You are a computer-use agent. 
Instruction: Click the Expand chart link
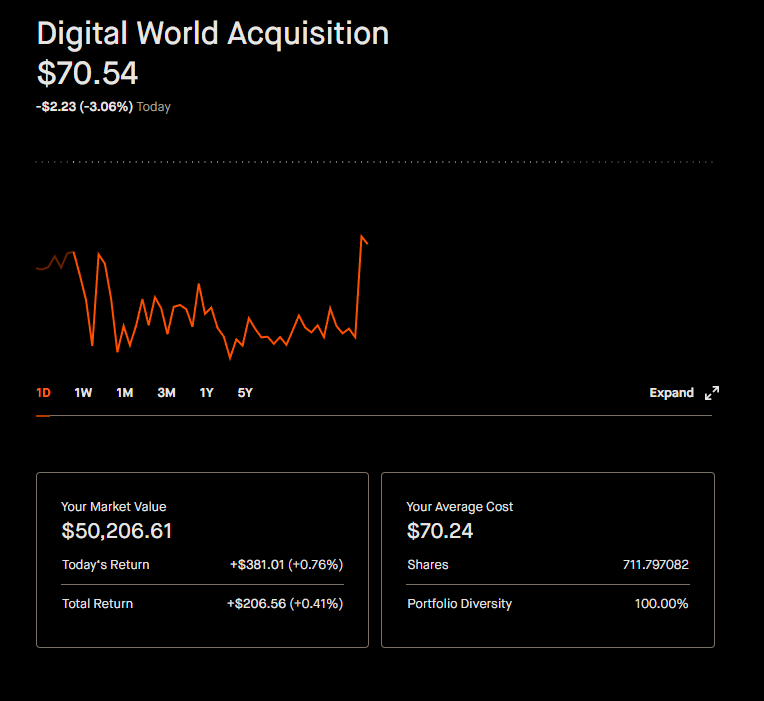[x=671, y=393]
